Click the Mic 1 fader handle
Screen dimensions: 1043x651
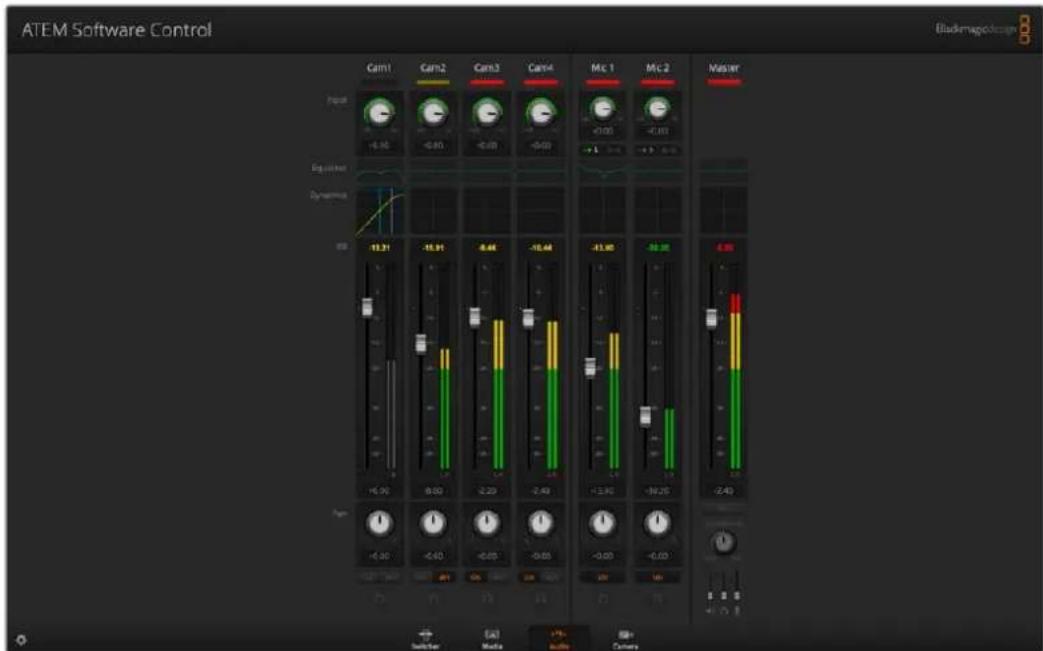click(590, 367)
